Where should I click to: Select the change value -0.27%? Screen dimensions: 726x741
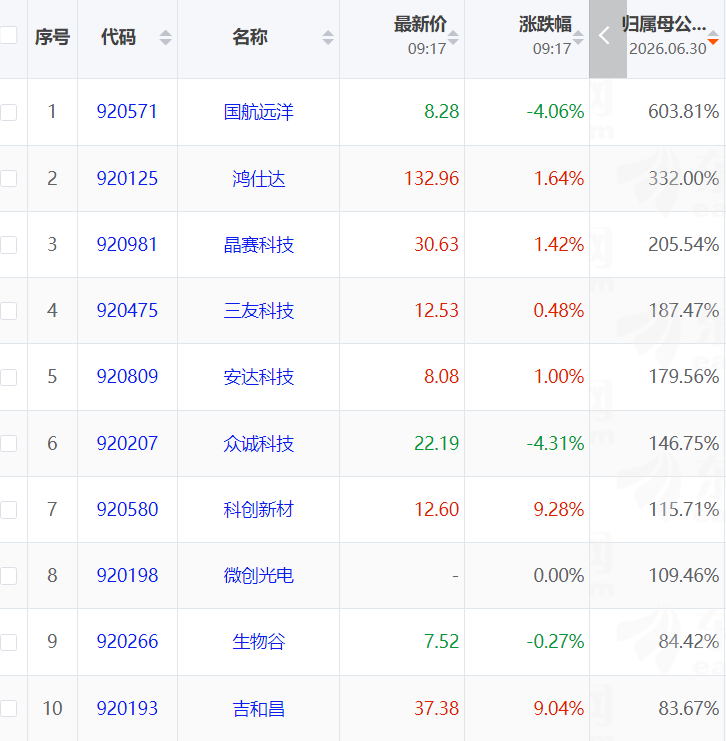555,642
